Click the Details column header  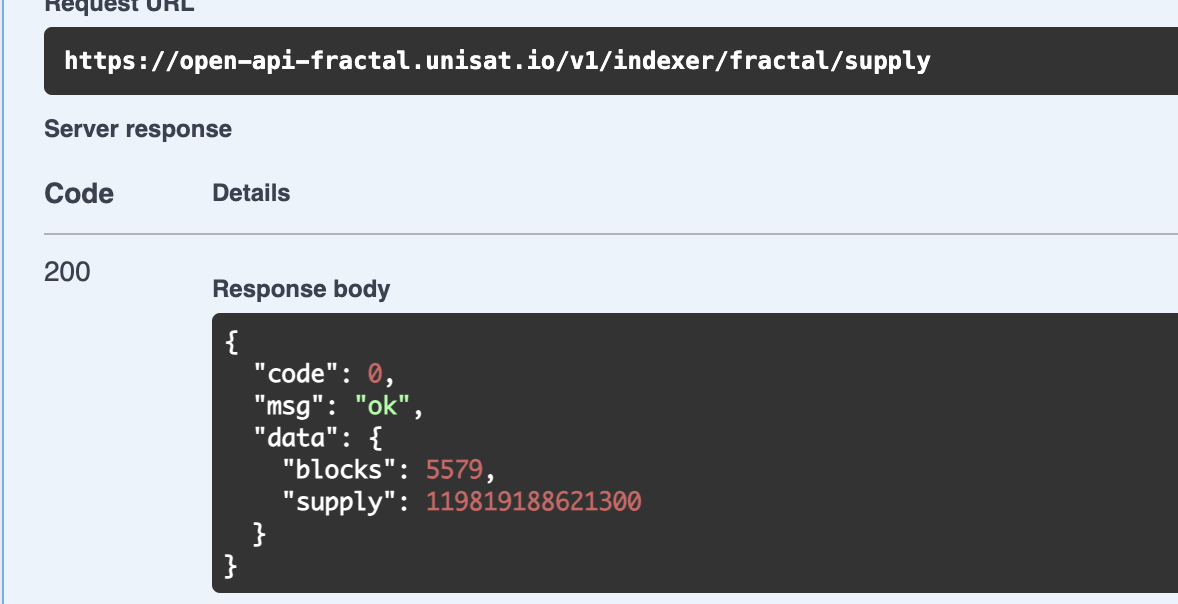point(251,193)
